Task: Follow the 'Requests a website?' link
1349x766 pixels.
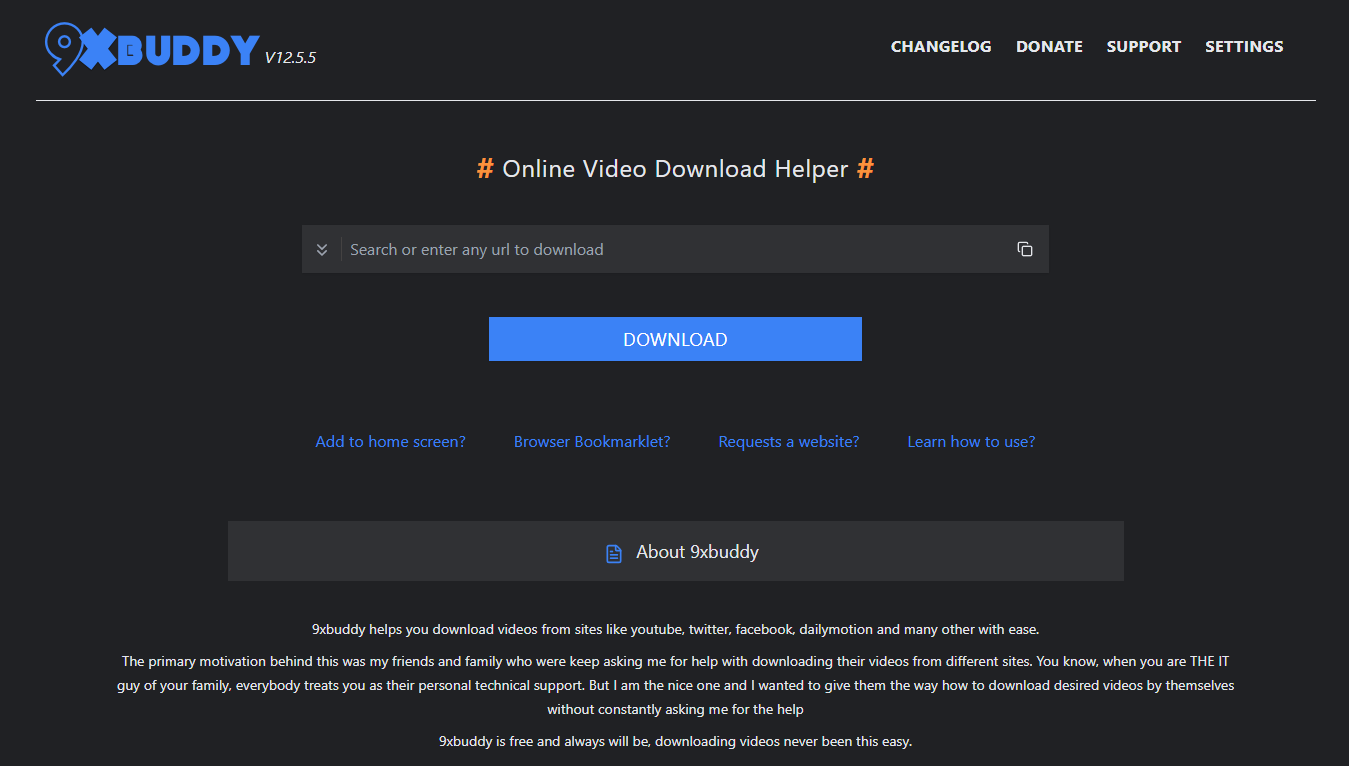Action: point(789,441)
